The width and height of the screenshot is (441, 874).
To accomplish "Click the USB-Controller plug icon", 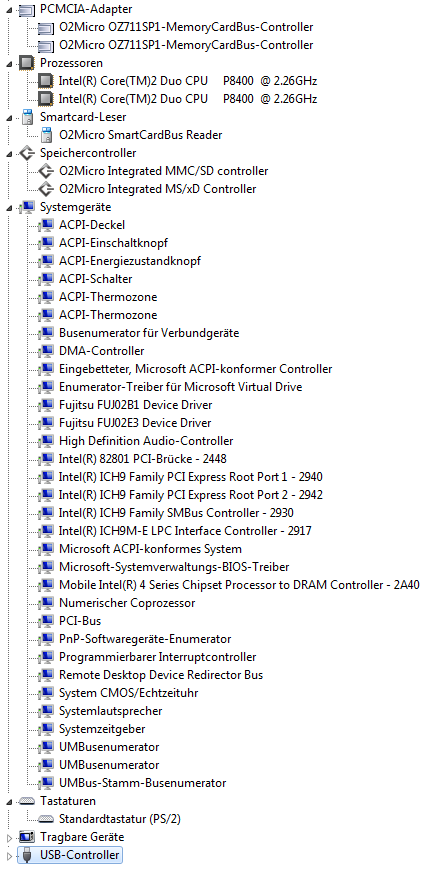I will pyautogui.click(x=27, y=855).
